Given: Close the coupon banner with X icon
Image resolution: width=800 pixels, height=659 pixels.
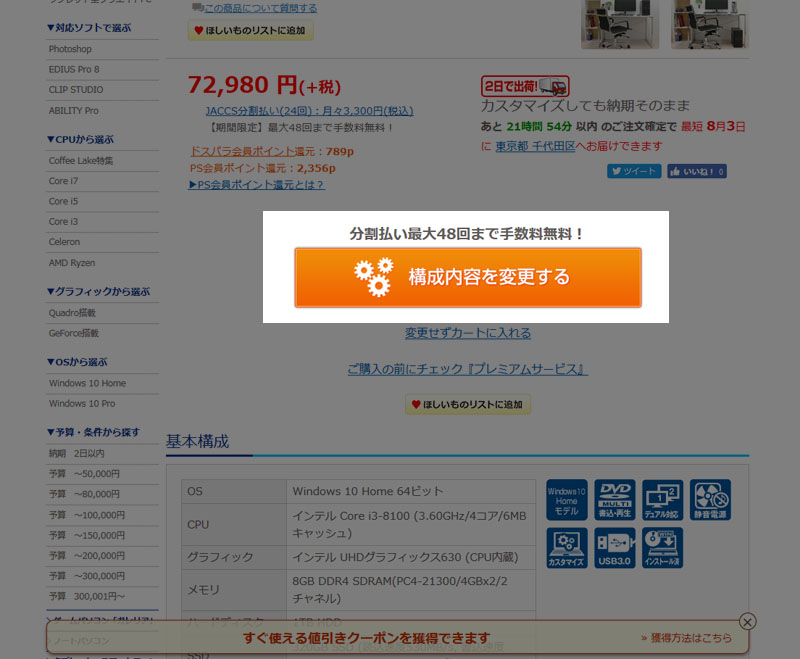Looking at the screenshot, I should (x=747, y=622).
